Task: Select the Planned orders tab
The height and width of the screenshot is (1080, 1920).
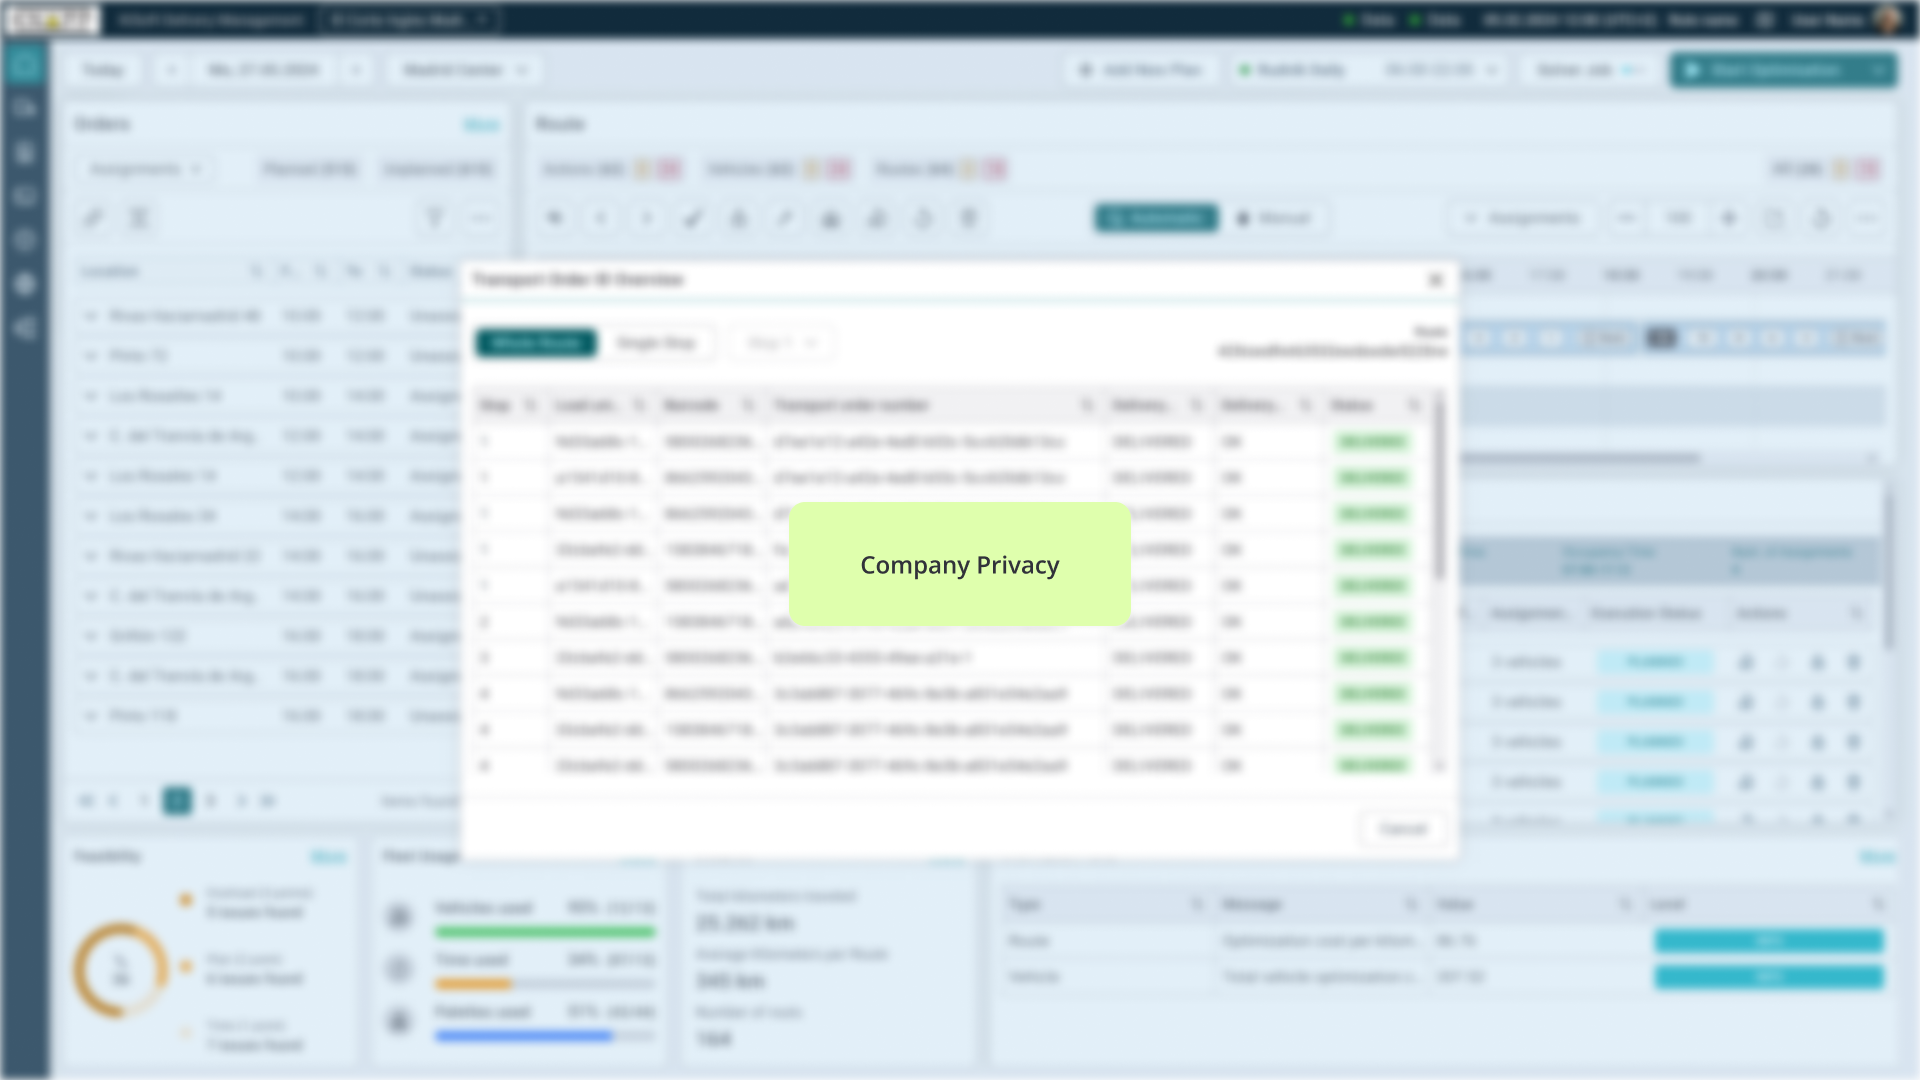Action: click(309, 169)
